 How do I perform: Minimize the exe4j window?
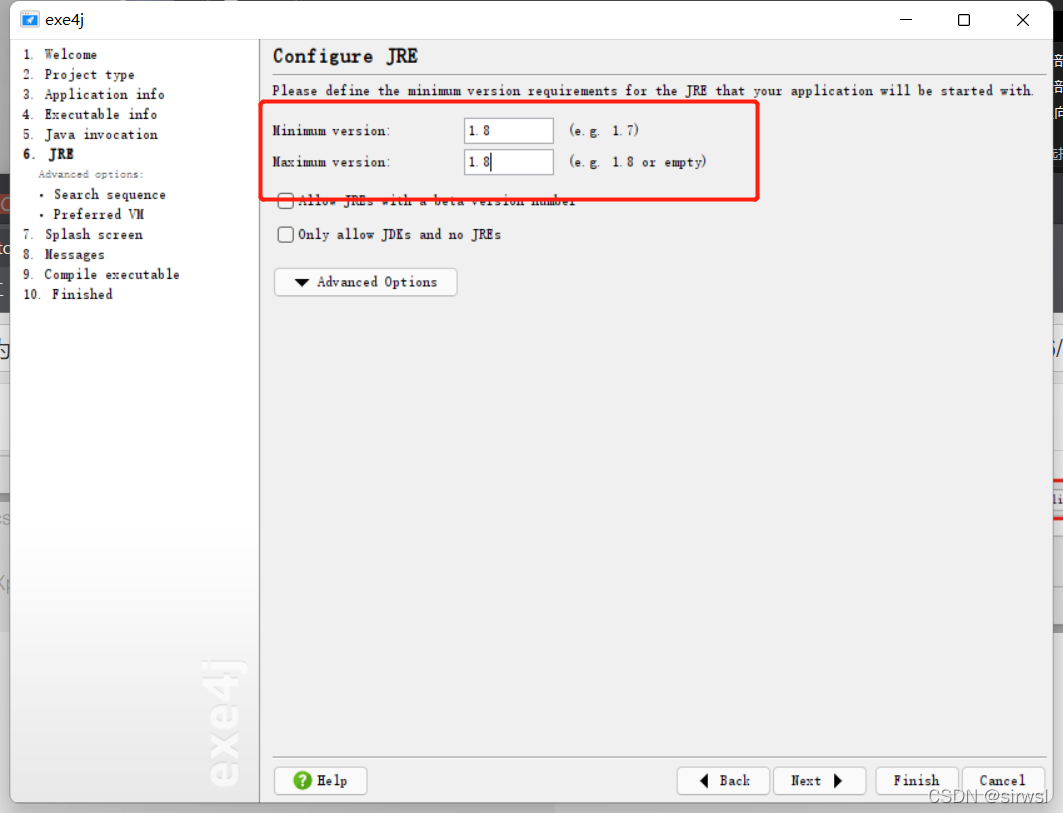pos(906,20)
